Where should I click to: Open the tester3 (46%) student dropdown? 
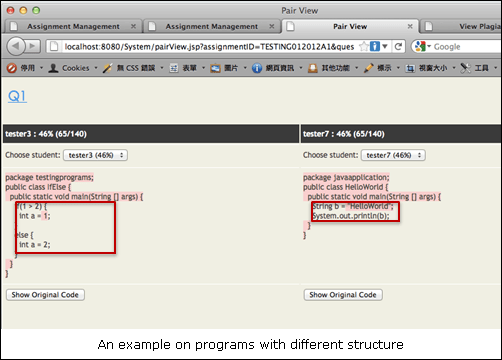point(95,155)
